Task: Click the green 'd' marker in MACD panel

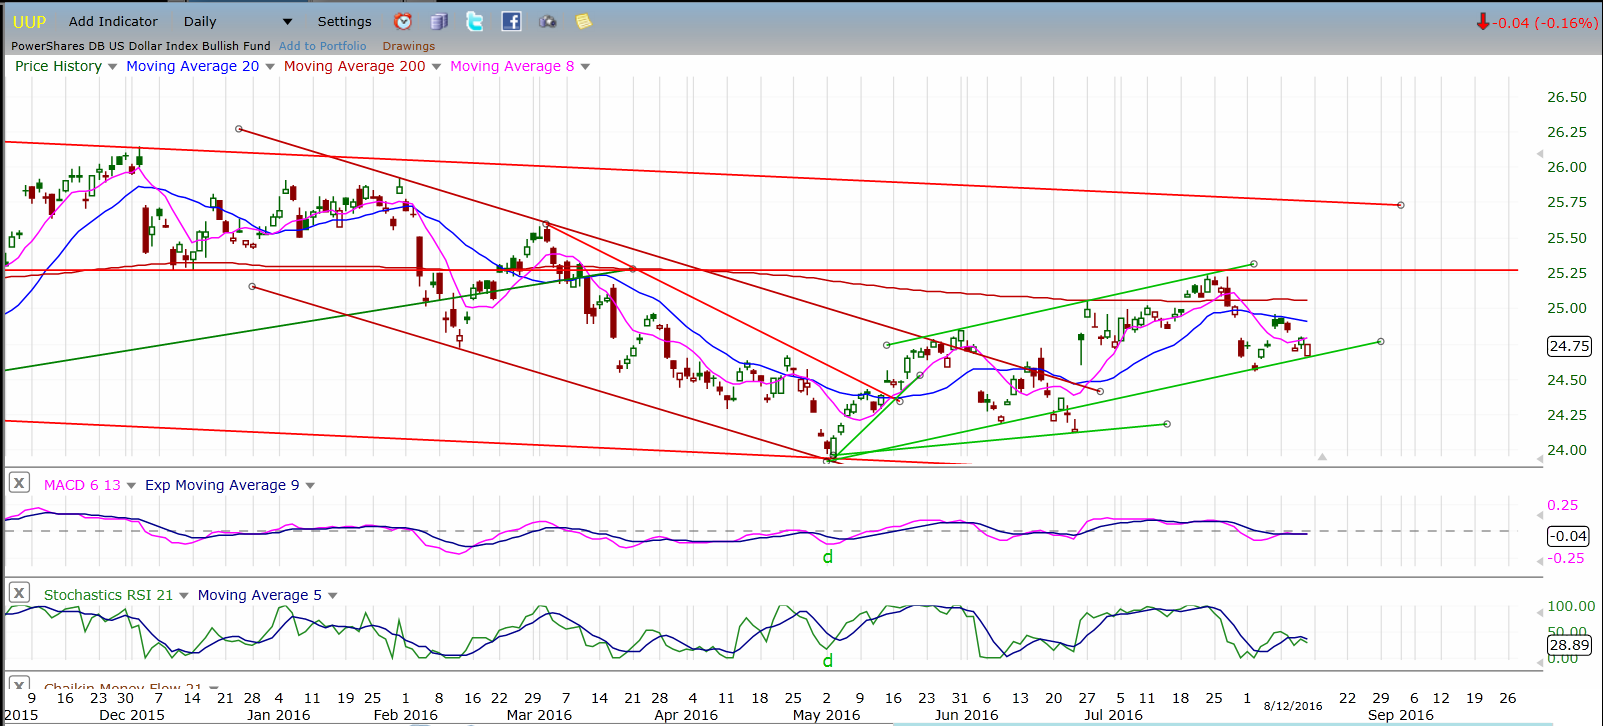Action: coord(828,557)
